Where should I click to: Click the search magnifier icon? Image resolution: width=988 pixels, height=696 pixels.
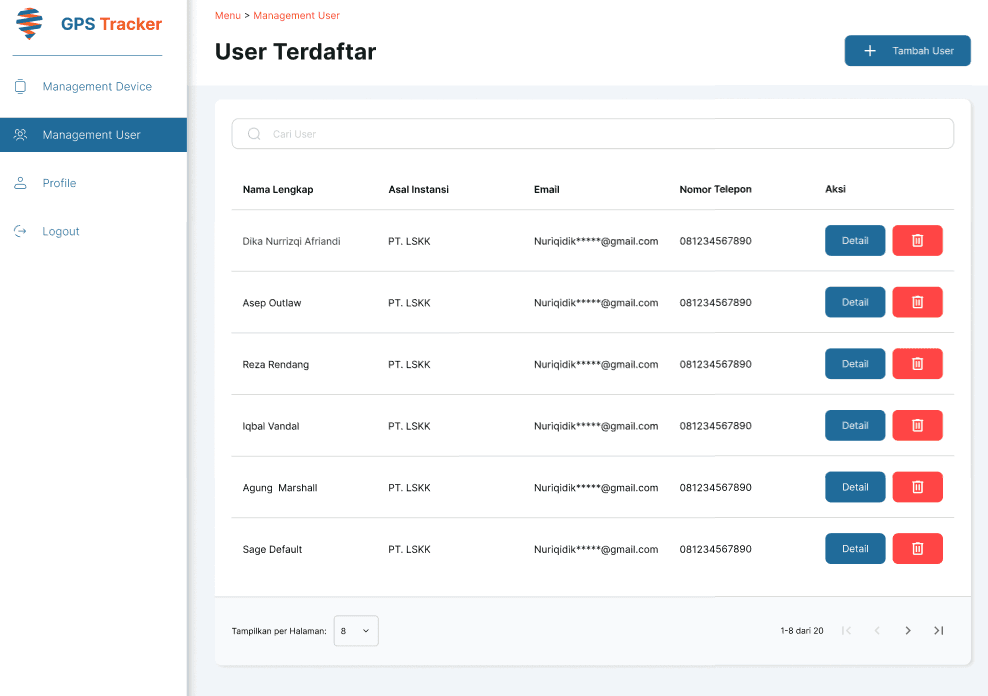tap(254, 134)
